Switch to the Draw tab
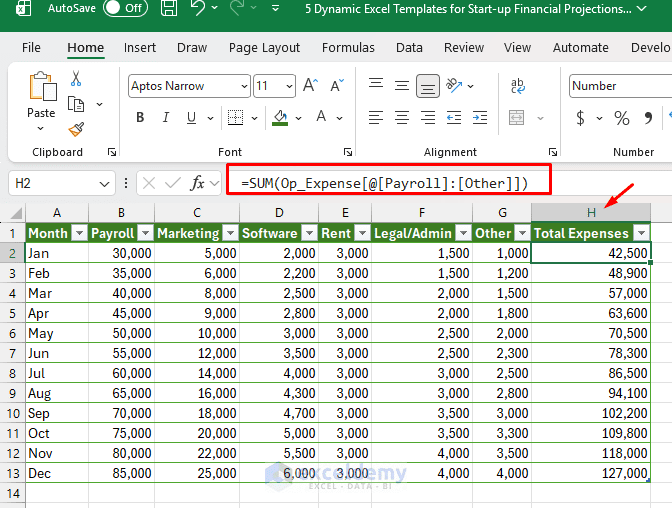 192,48
